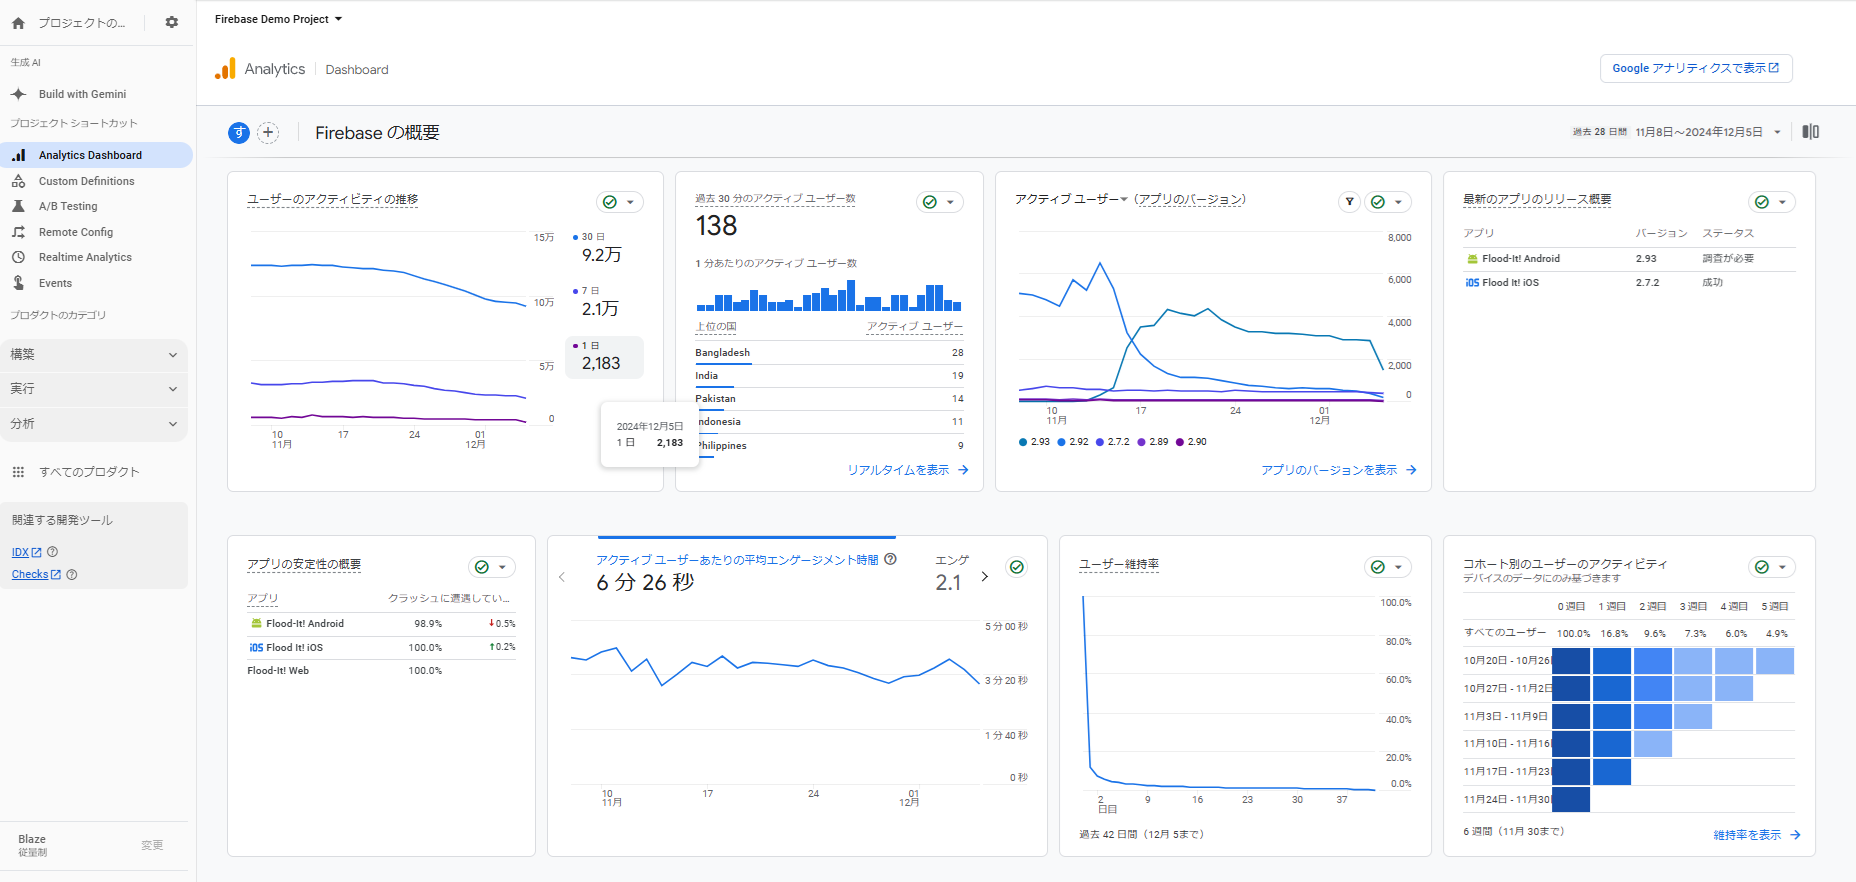1856x882 pixels.
Task: Click help icon next to IDX link
Action: [53, 552]
